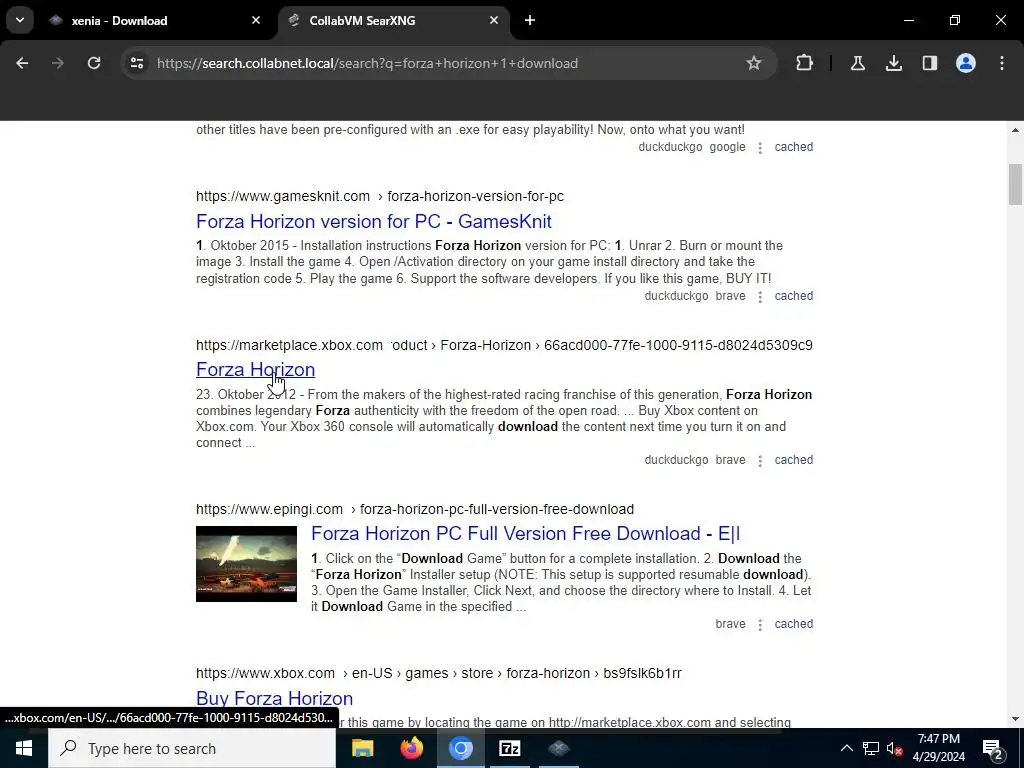
Task: Minimize the browser window
Action: pos(908,20)
